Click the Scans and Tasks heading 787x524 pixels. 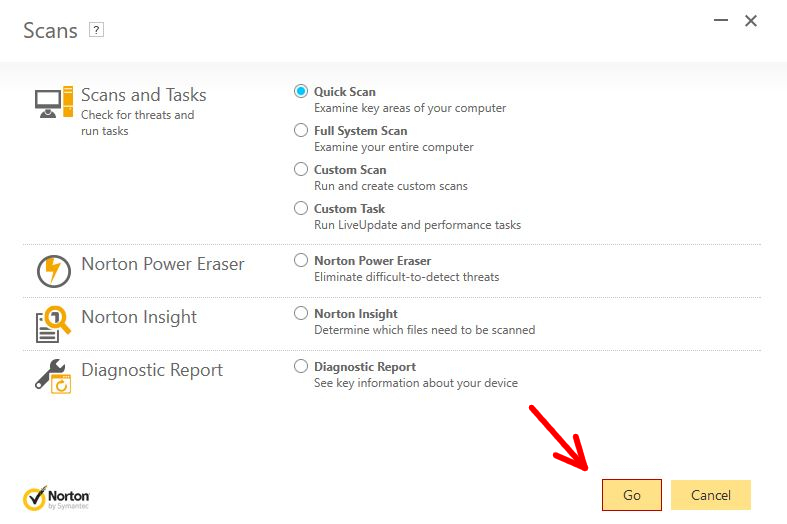(144, 95)
